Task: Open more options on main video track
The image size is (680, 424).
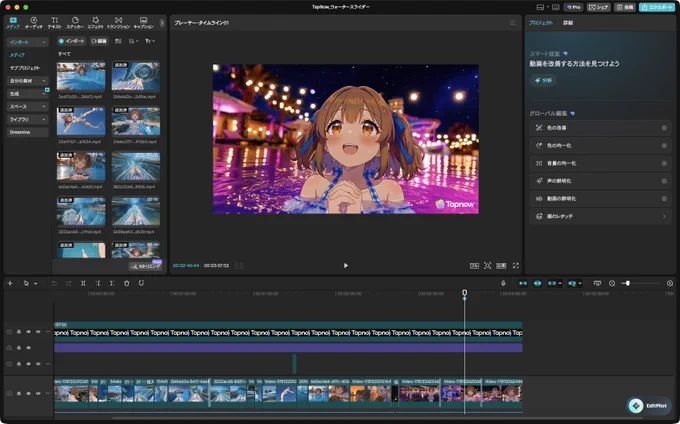Action: tap(48, 394)
